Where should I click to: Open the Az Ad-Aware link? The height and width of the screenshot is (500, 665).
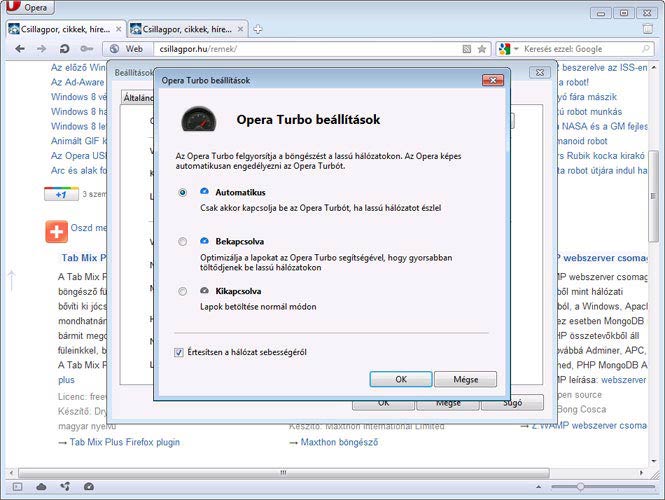point(78,82)
